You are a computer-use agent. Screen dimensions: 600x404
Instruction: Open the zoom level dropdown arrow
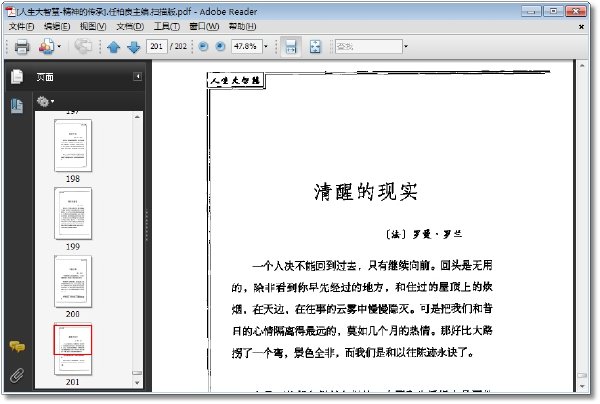(x=266, y=47)
